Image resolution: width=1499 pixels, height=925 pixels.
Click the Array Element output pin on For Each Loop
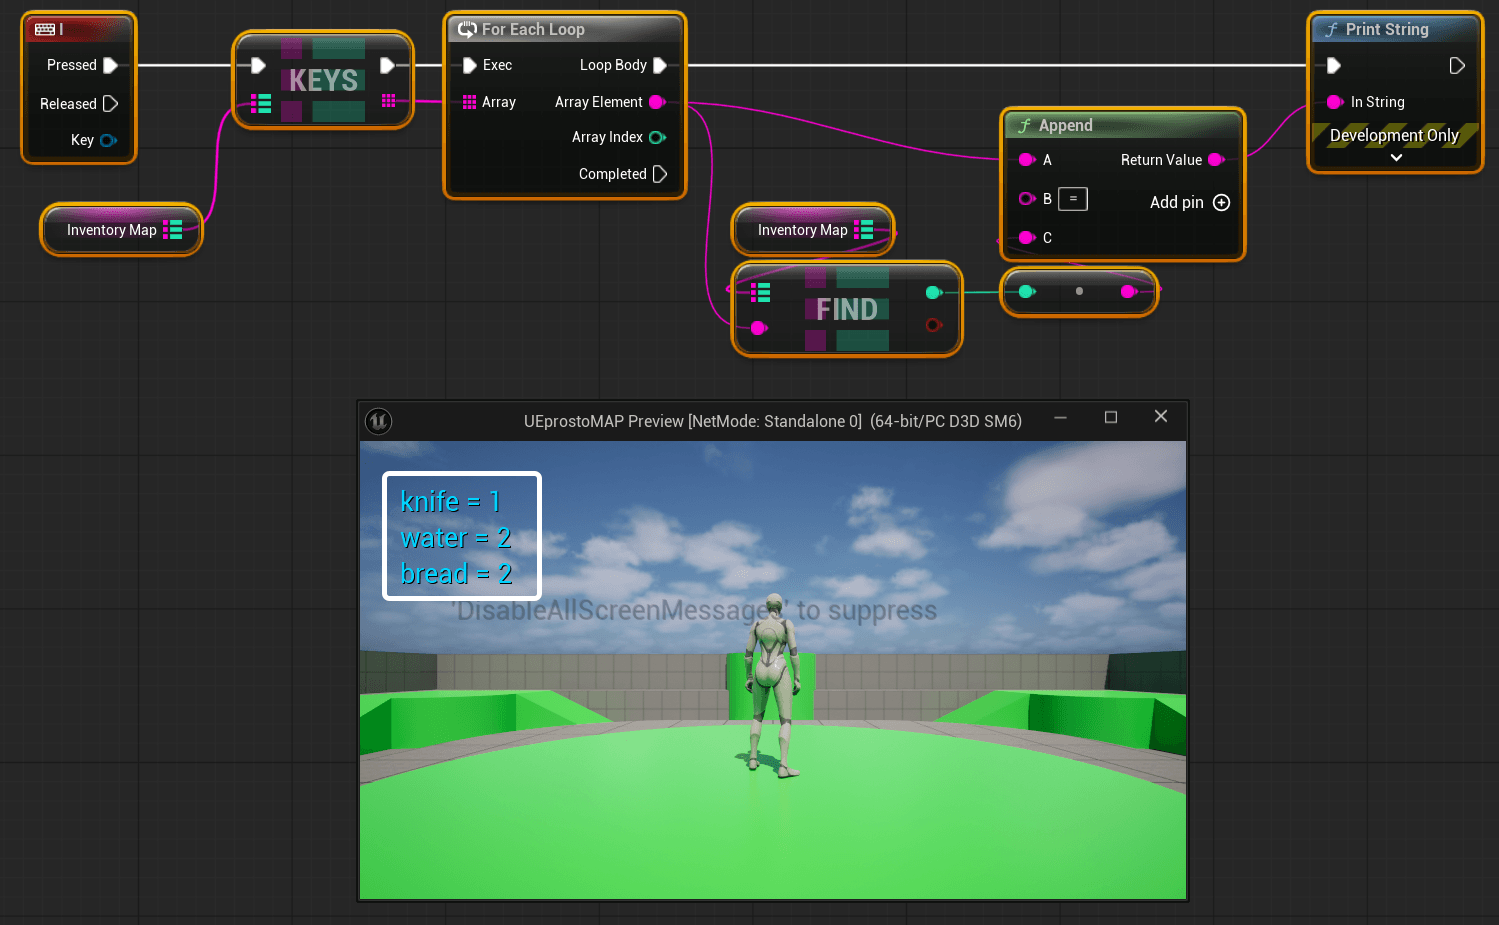657,101
